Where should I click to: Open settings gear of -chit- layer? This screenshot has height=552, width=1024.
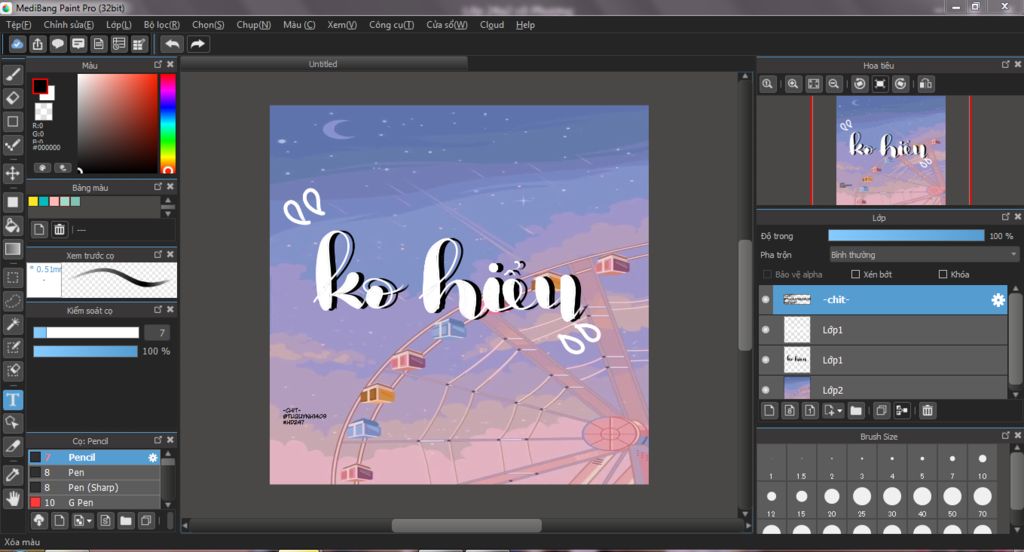pyautogui.click(x=998, y=300)
